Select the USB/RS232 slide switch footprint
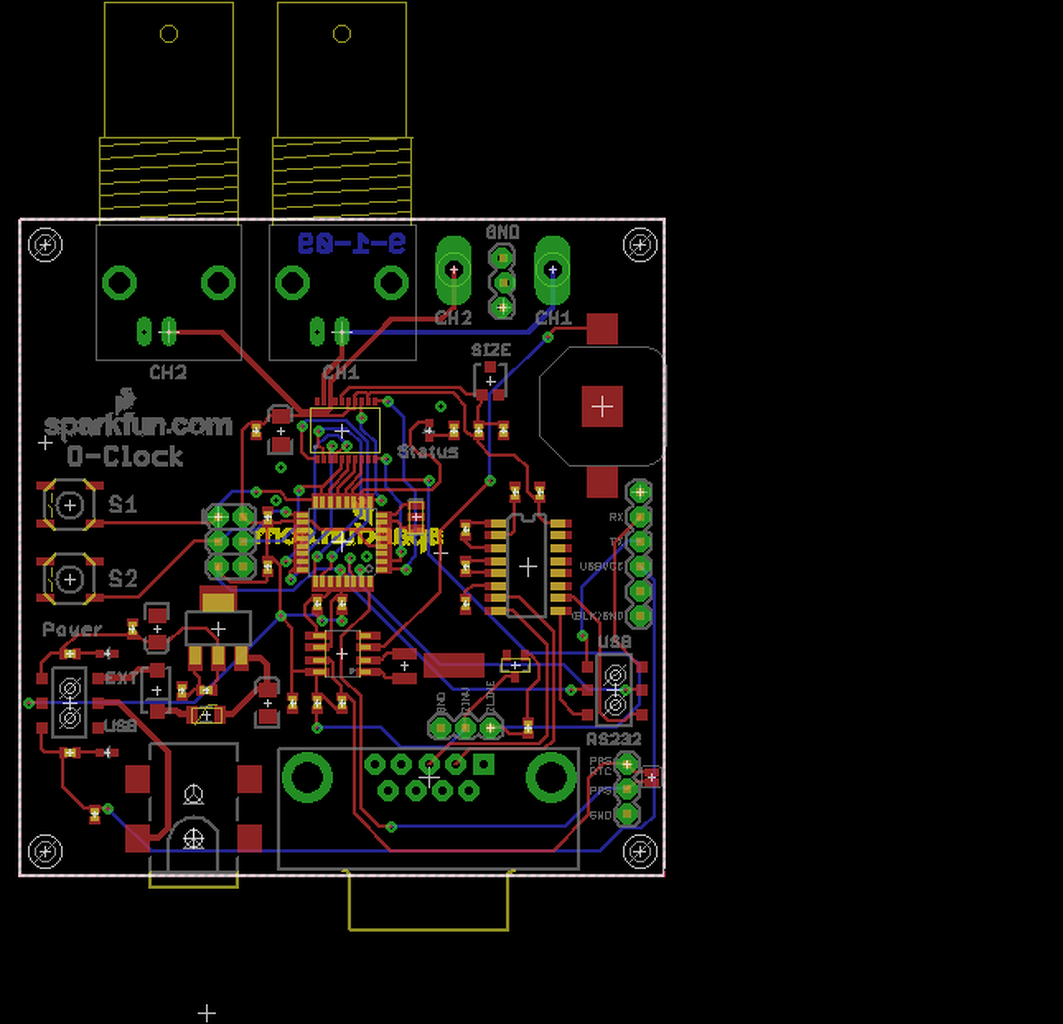The width and height of the screenshot is (1063, 1024). (x=615, y=690)
